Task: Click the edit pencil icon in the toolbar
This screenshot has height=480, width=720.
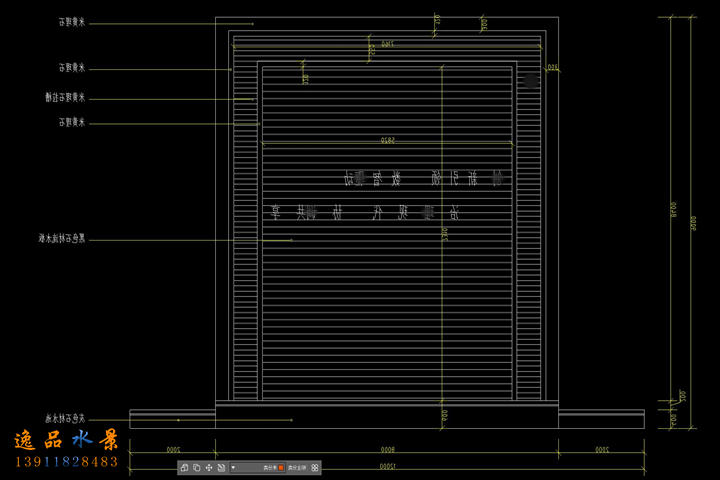Action: point(220,467)
